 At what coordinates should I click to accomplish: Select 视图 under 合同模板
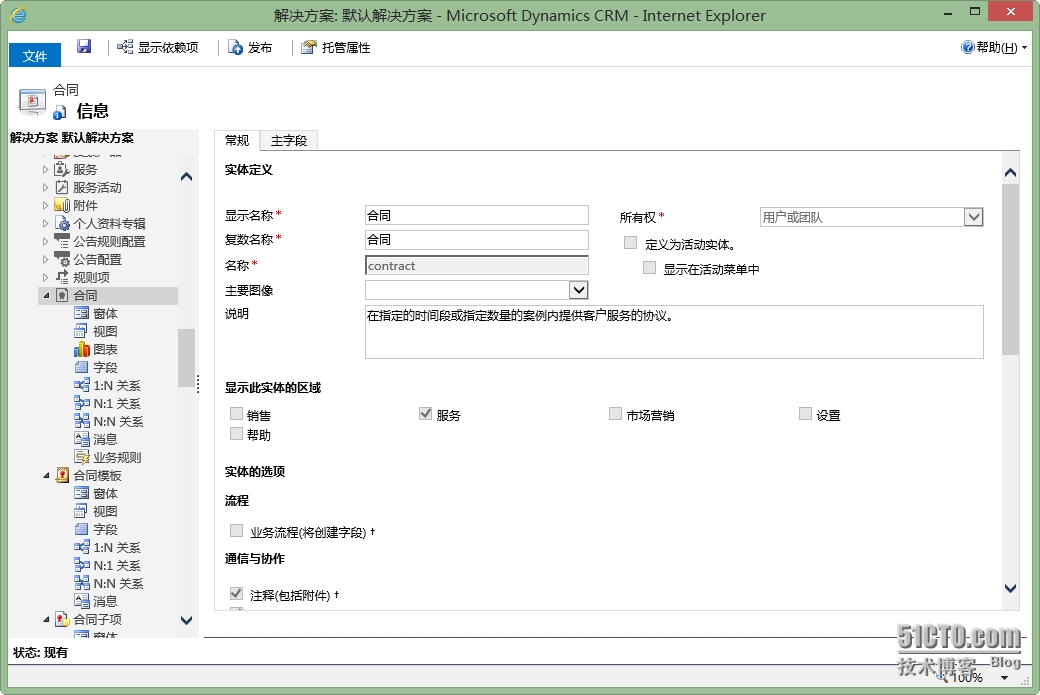click(x=105, y=511)
